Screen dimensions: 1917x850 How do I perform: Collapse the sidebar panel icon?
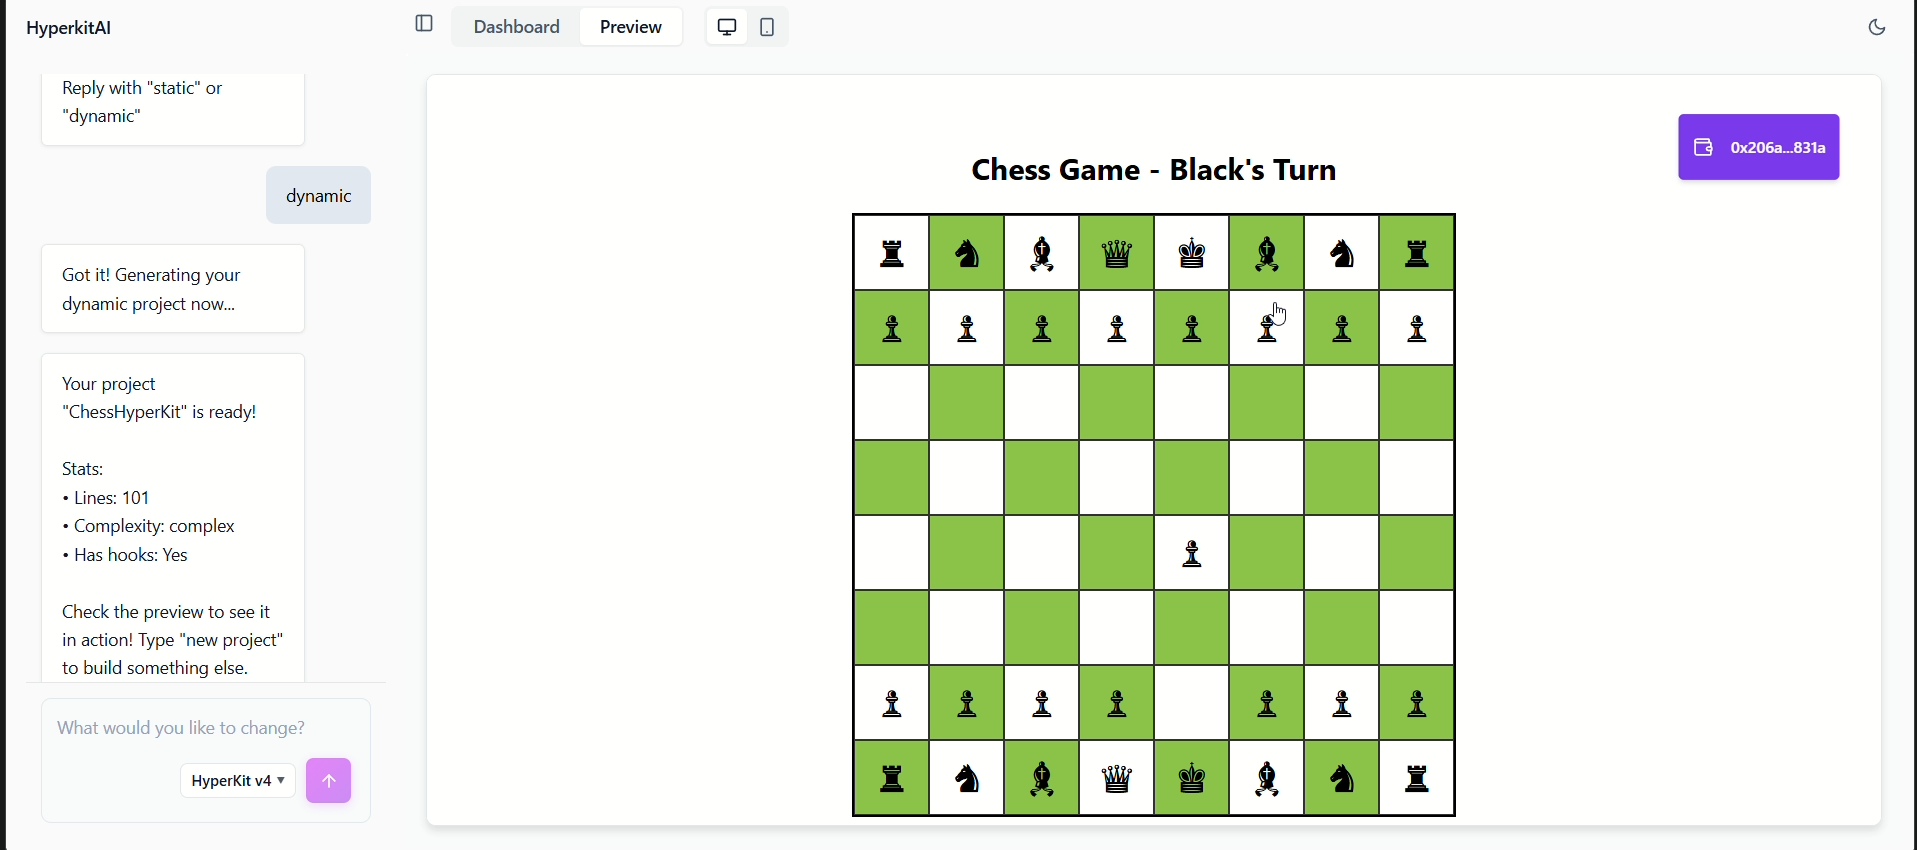pos(424,24)
